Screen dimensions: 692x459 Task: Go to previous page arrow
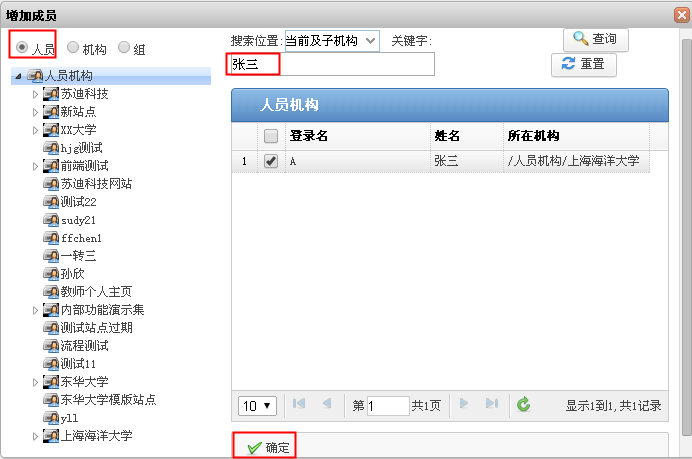pos(326,404)
